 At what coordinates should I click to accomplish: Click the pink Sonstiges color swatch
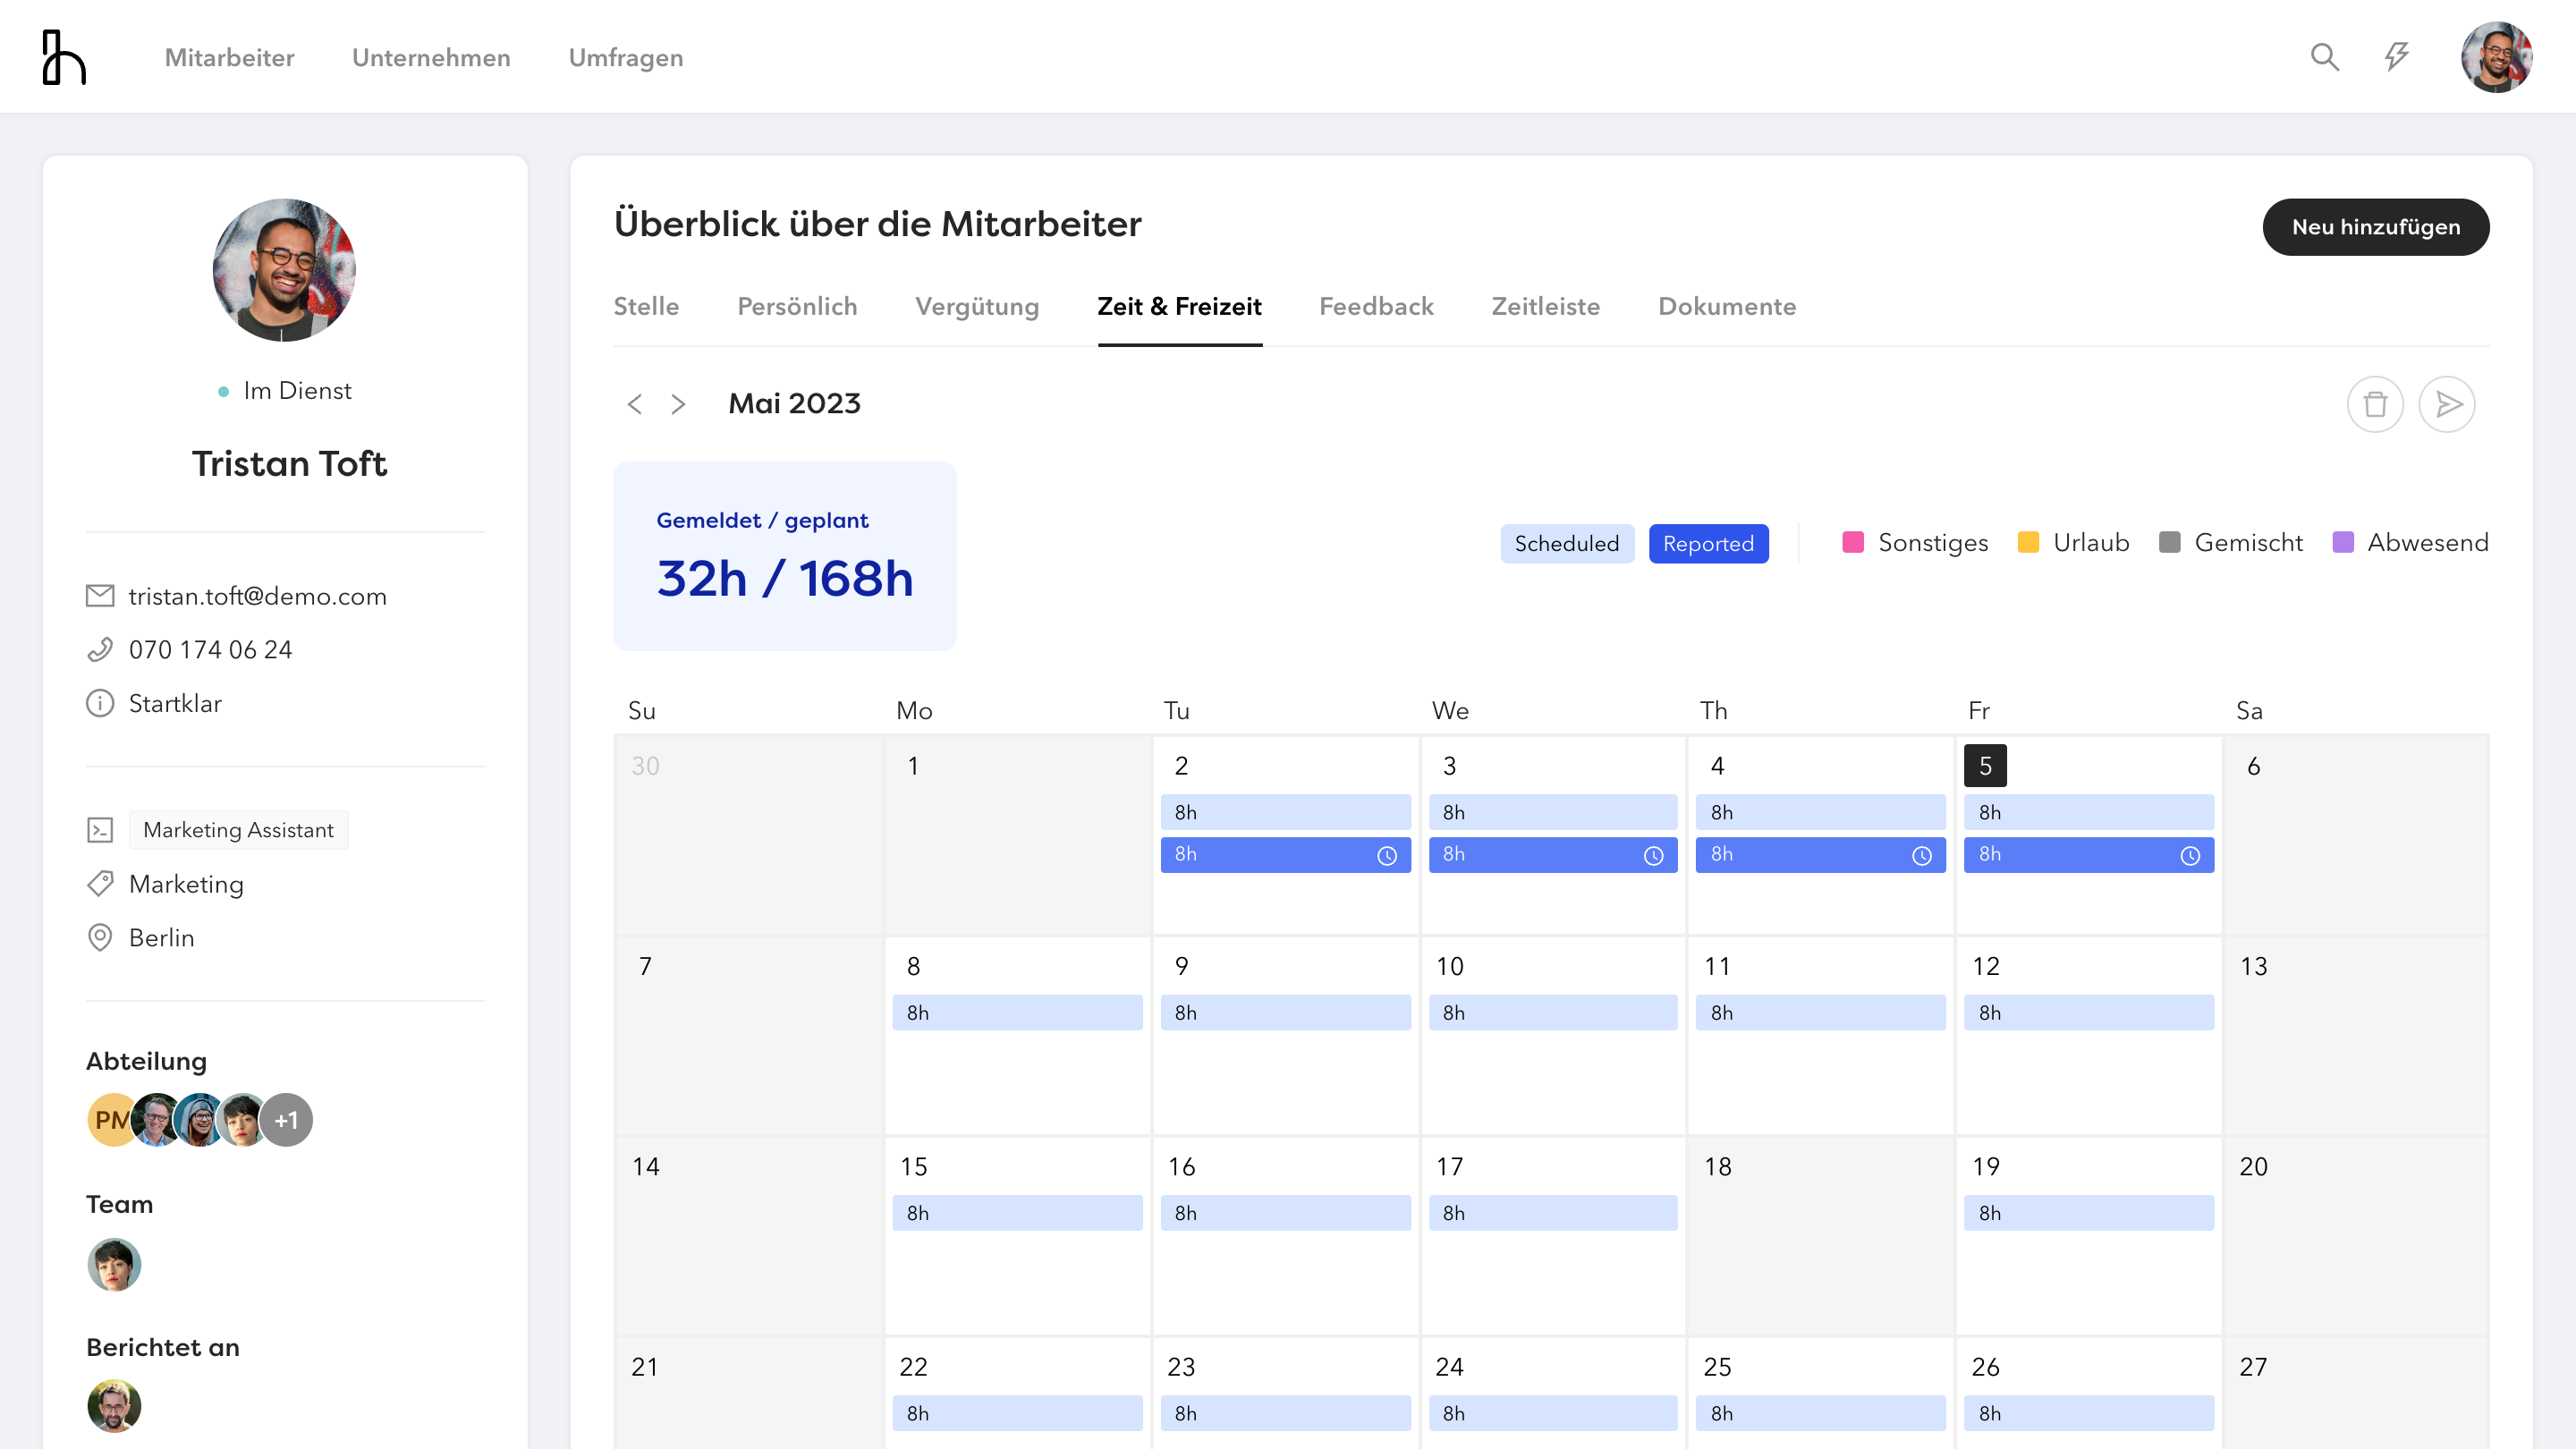point(1853,542)
